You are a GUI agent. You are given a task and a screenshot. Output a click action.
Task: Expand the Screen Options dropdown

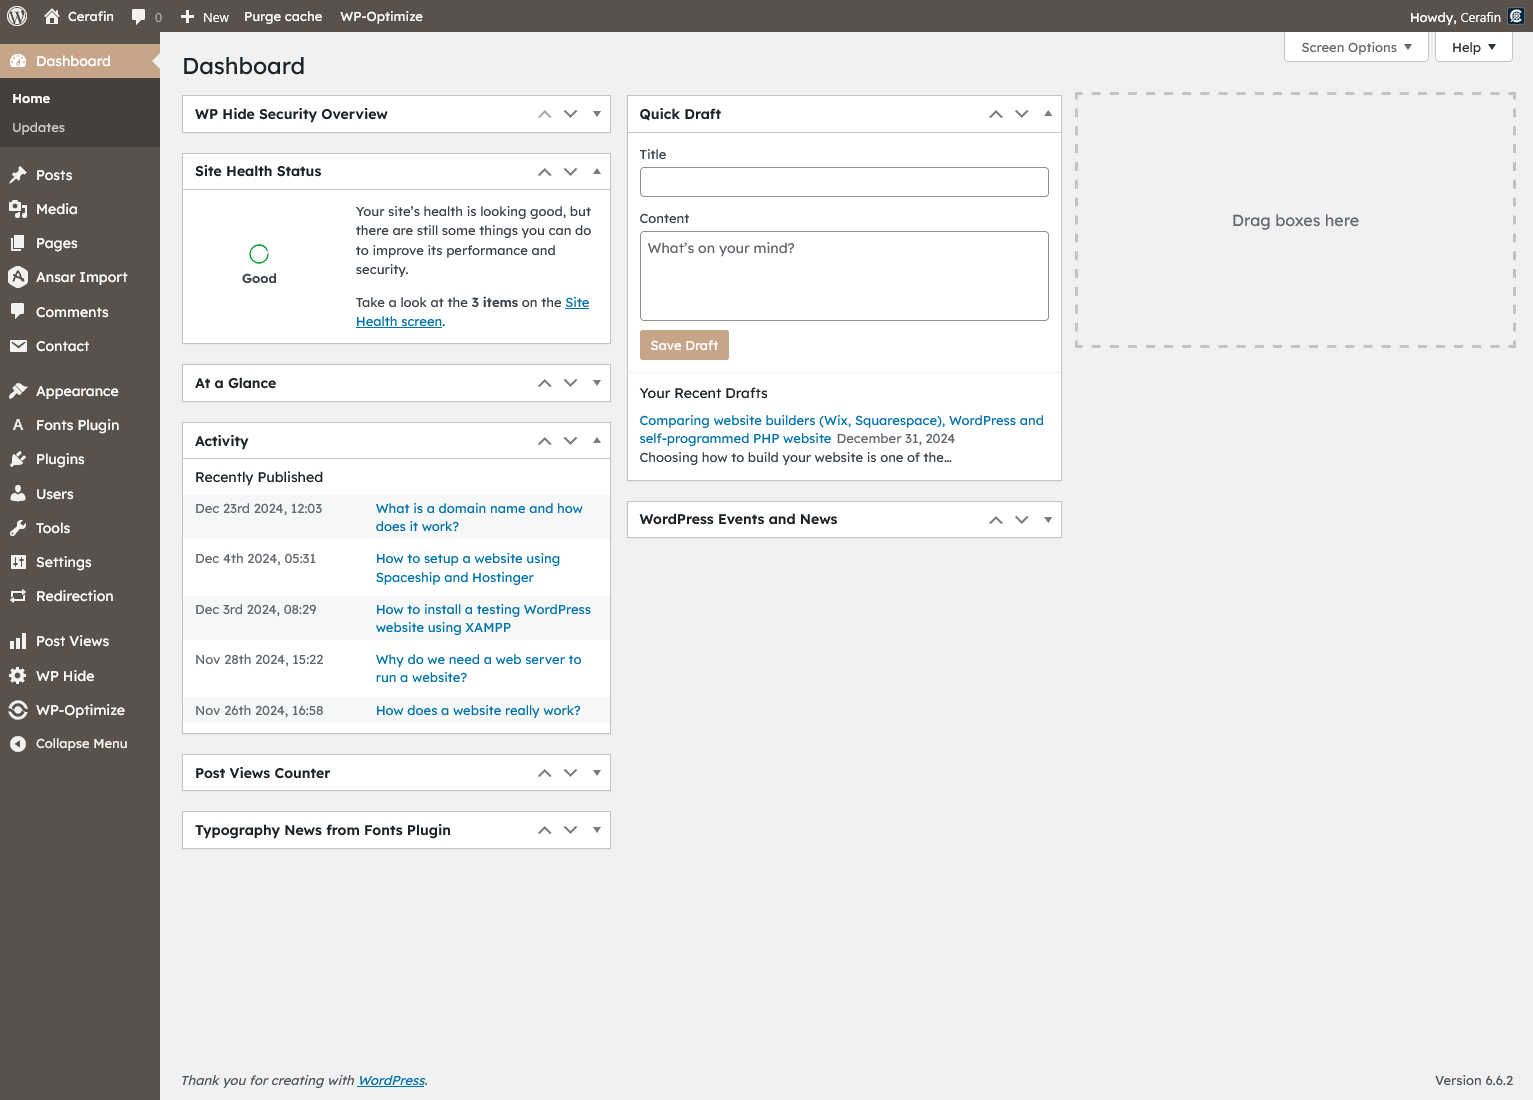click(x=1356, y=47)
